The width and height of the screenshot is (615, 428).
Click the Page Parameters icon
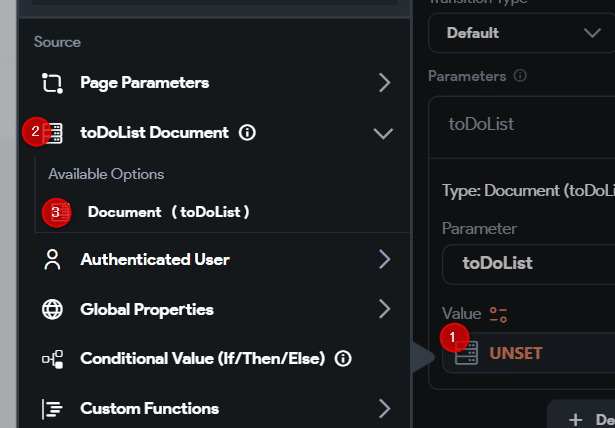coord(52,83)
